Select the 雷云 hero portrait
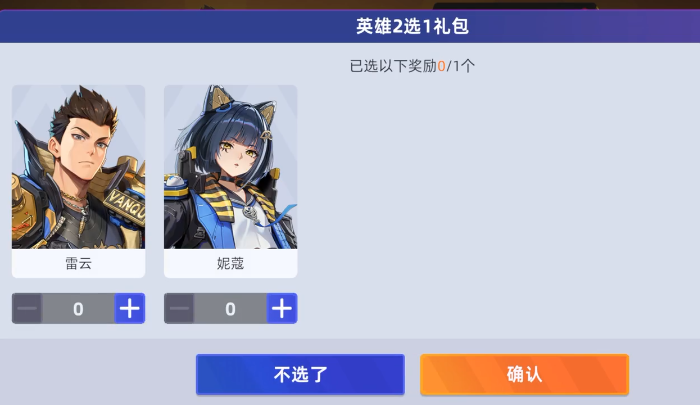Viewport: 700px width, 405px height. [x=79, y=167]
